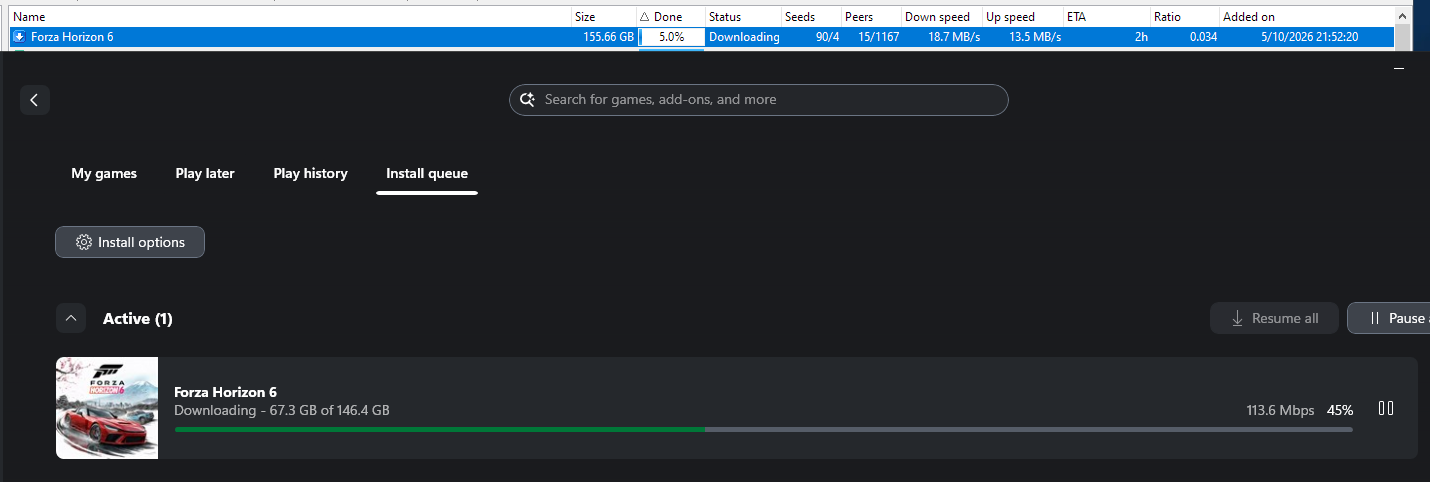Sort torrents by Peers column
The image size is (1430, 482).
point(870,17)
